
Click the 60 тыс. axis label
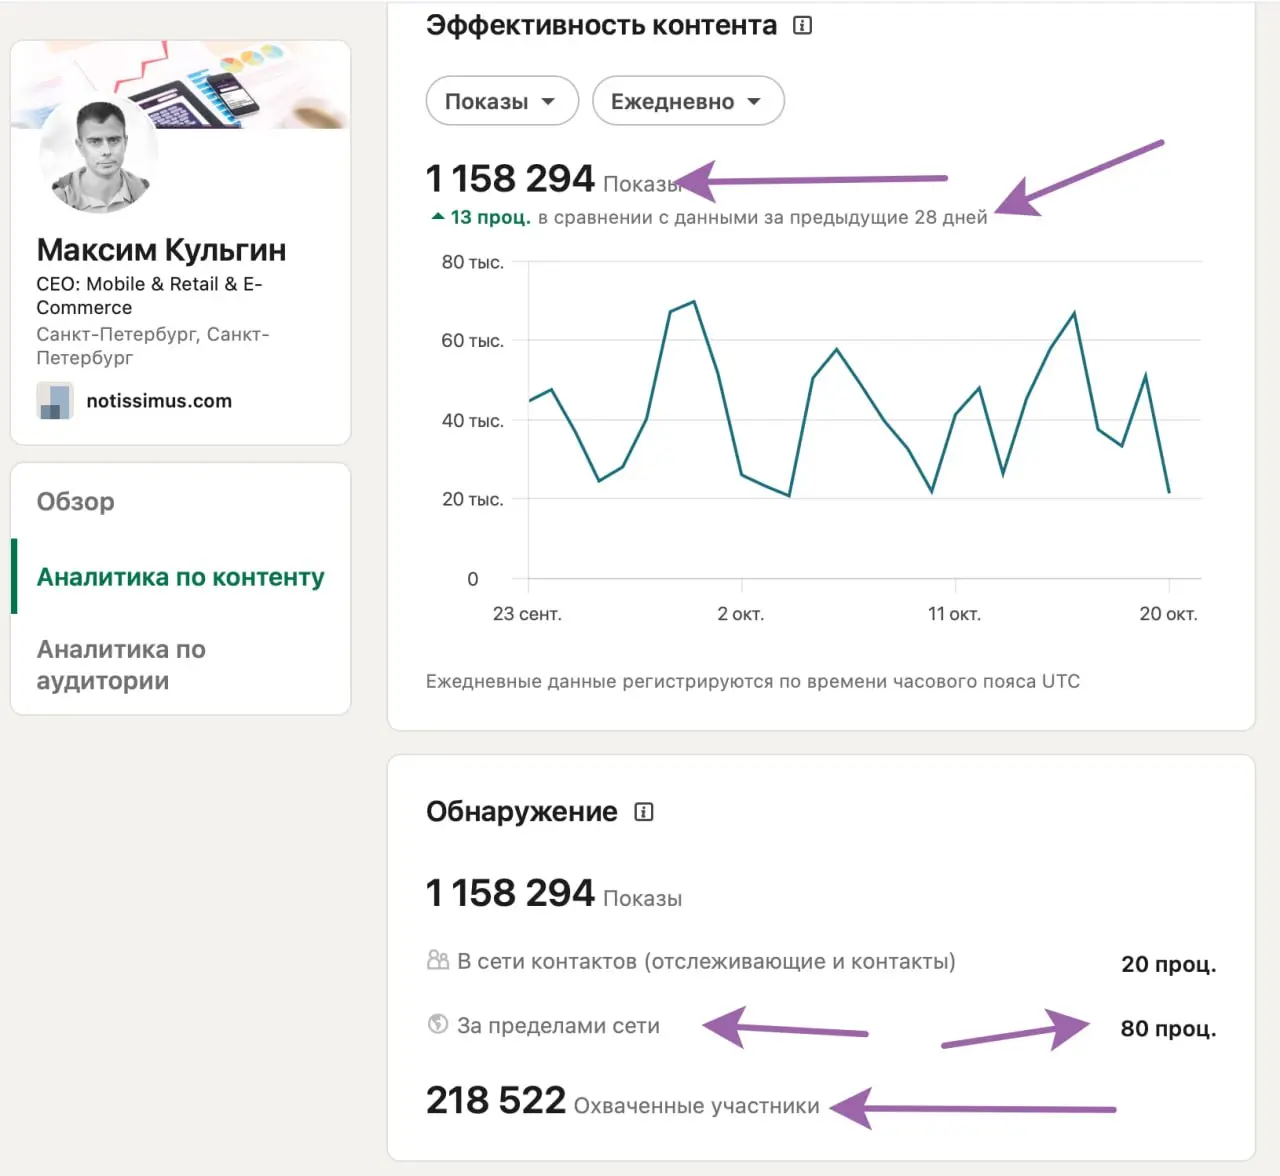(472, 341)
